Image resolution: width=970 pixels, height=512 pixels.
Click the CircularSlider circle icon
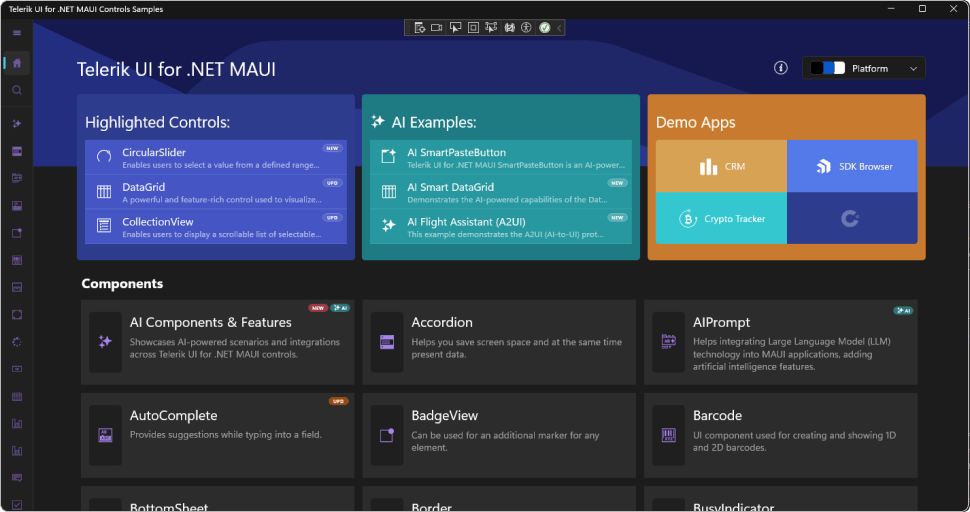point(104,156)
